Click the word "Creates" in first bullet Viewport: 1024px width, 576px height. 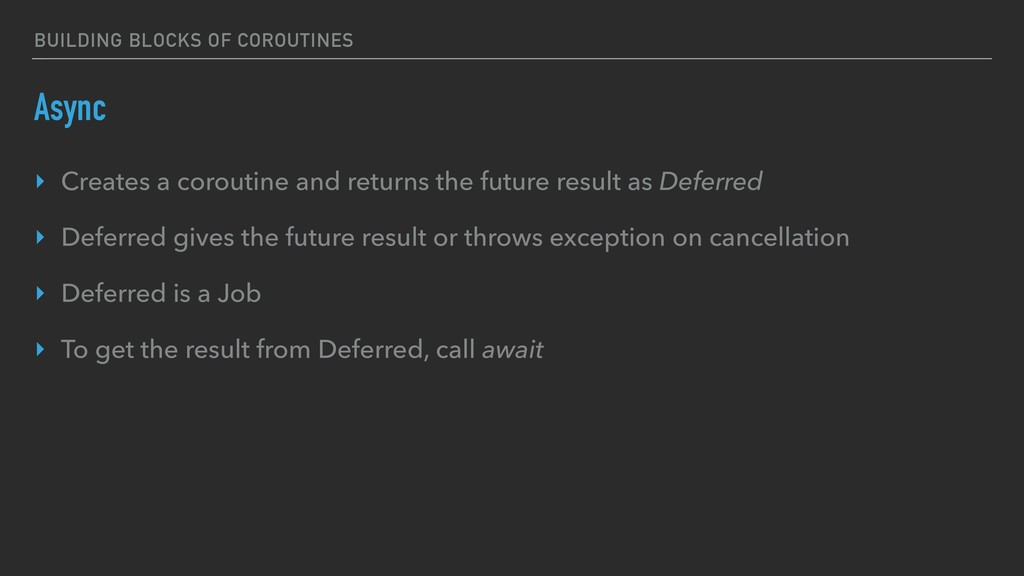pos(100,182)
